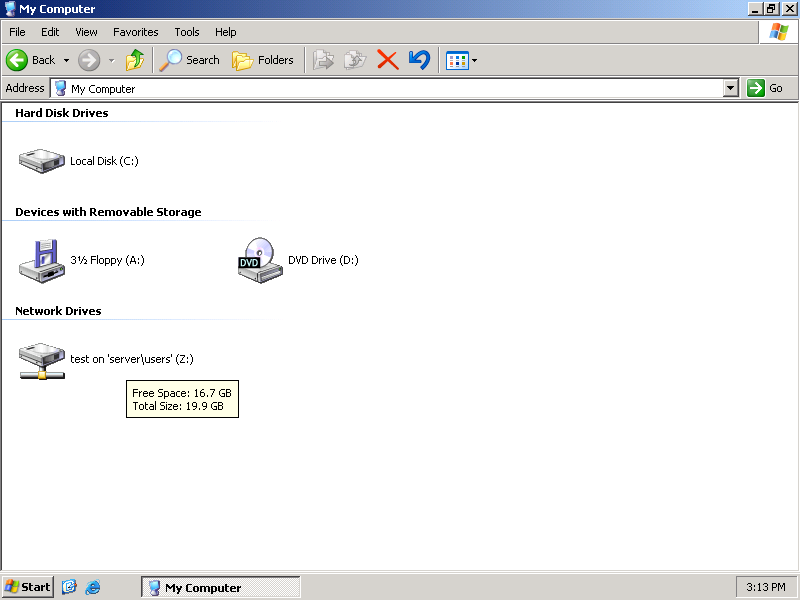The width and height of the screenshot is (800, 600).
Task: Expand the Address bar dropdown arrow
Action: pos(731,88)
